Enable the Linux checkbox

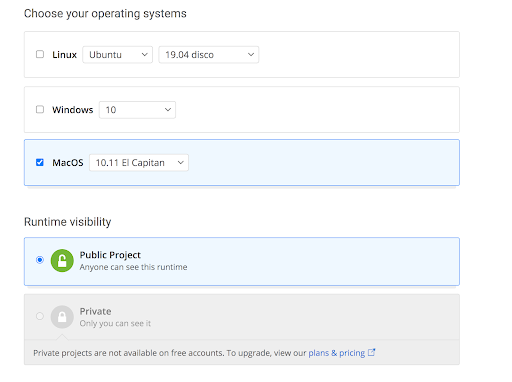[x=40, y=54]
